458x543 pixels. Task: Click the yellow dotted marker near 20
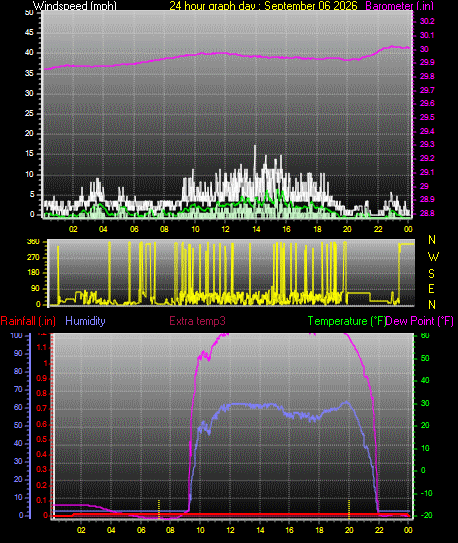click(x=349, y=509)
